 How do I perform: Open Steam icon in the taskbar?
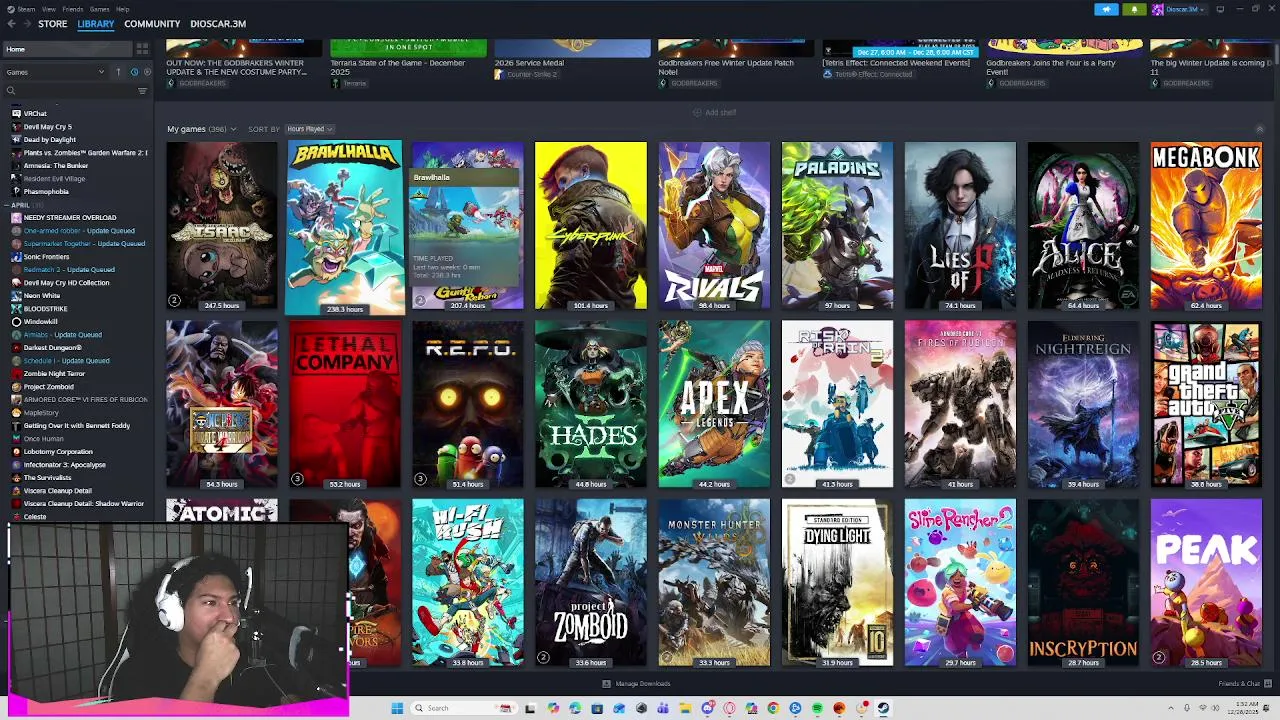883,708
